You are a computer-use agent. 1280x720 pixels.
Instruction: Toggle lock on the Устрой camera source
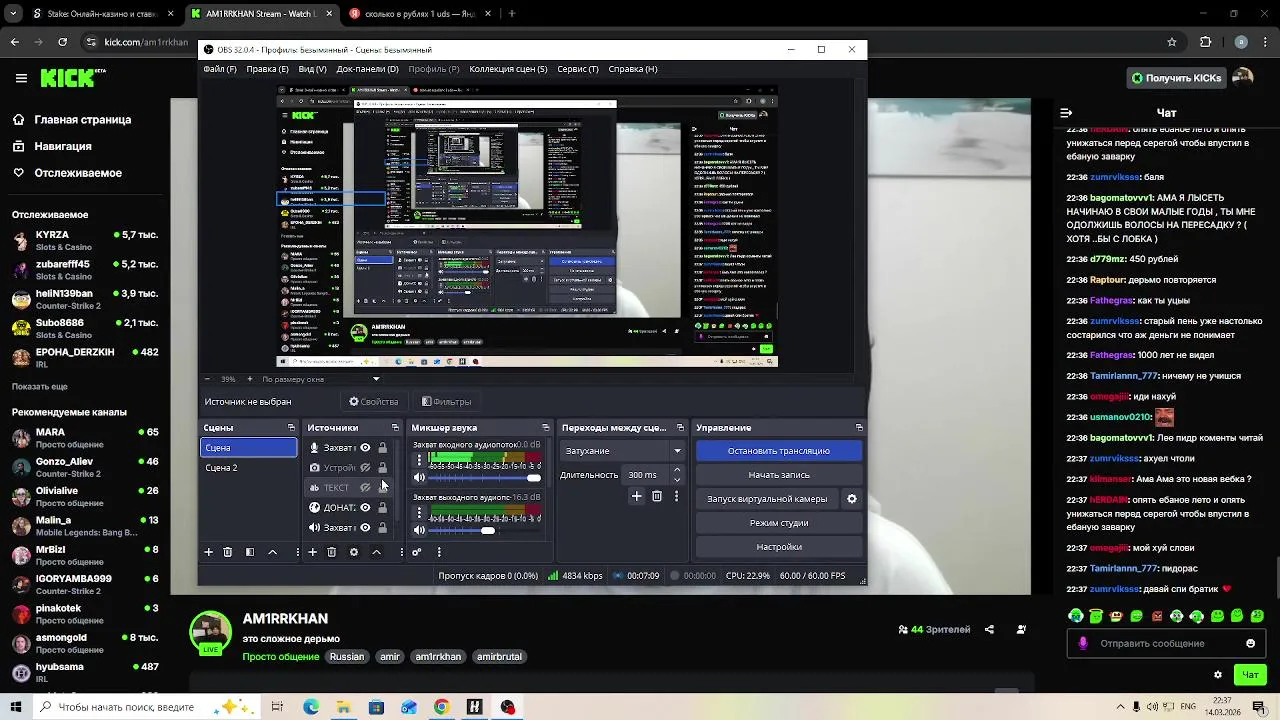click(382, 468)
